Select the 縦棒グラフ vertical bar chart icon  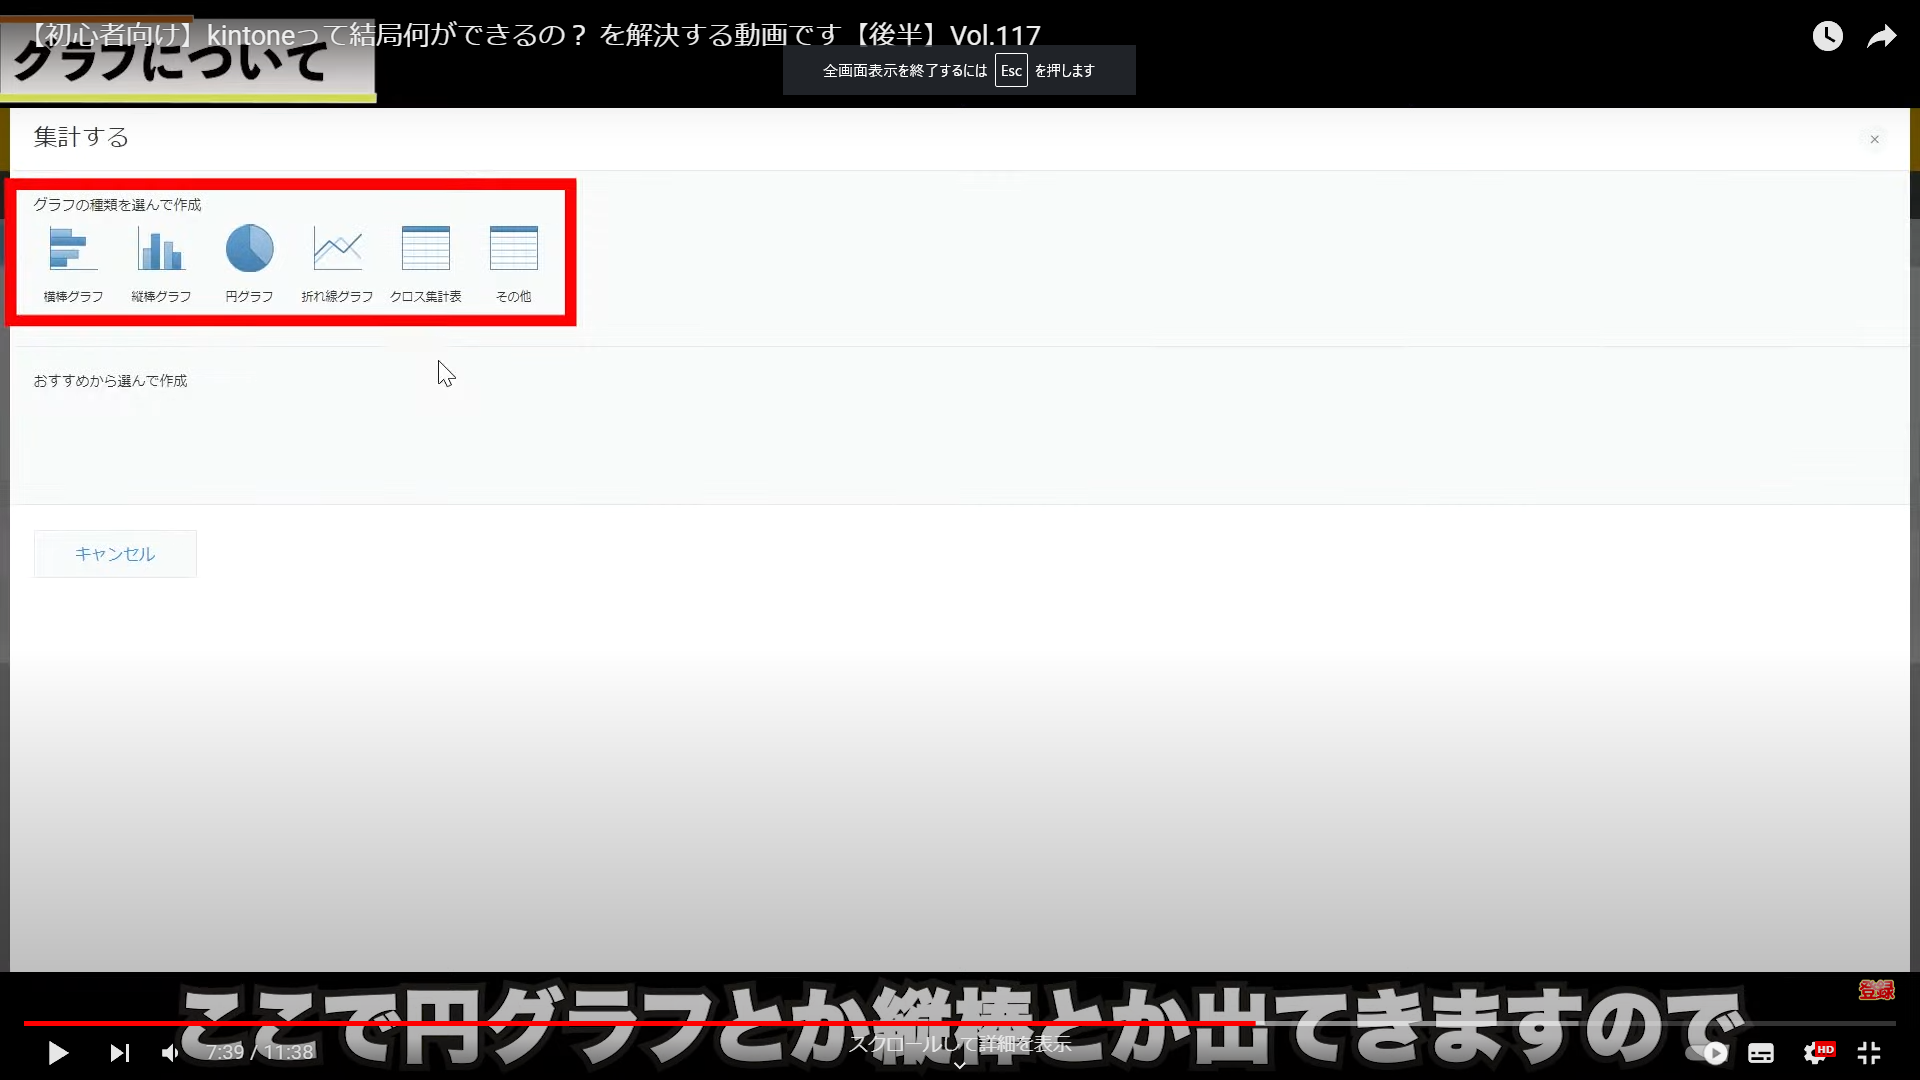(x=161, y=249)
